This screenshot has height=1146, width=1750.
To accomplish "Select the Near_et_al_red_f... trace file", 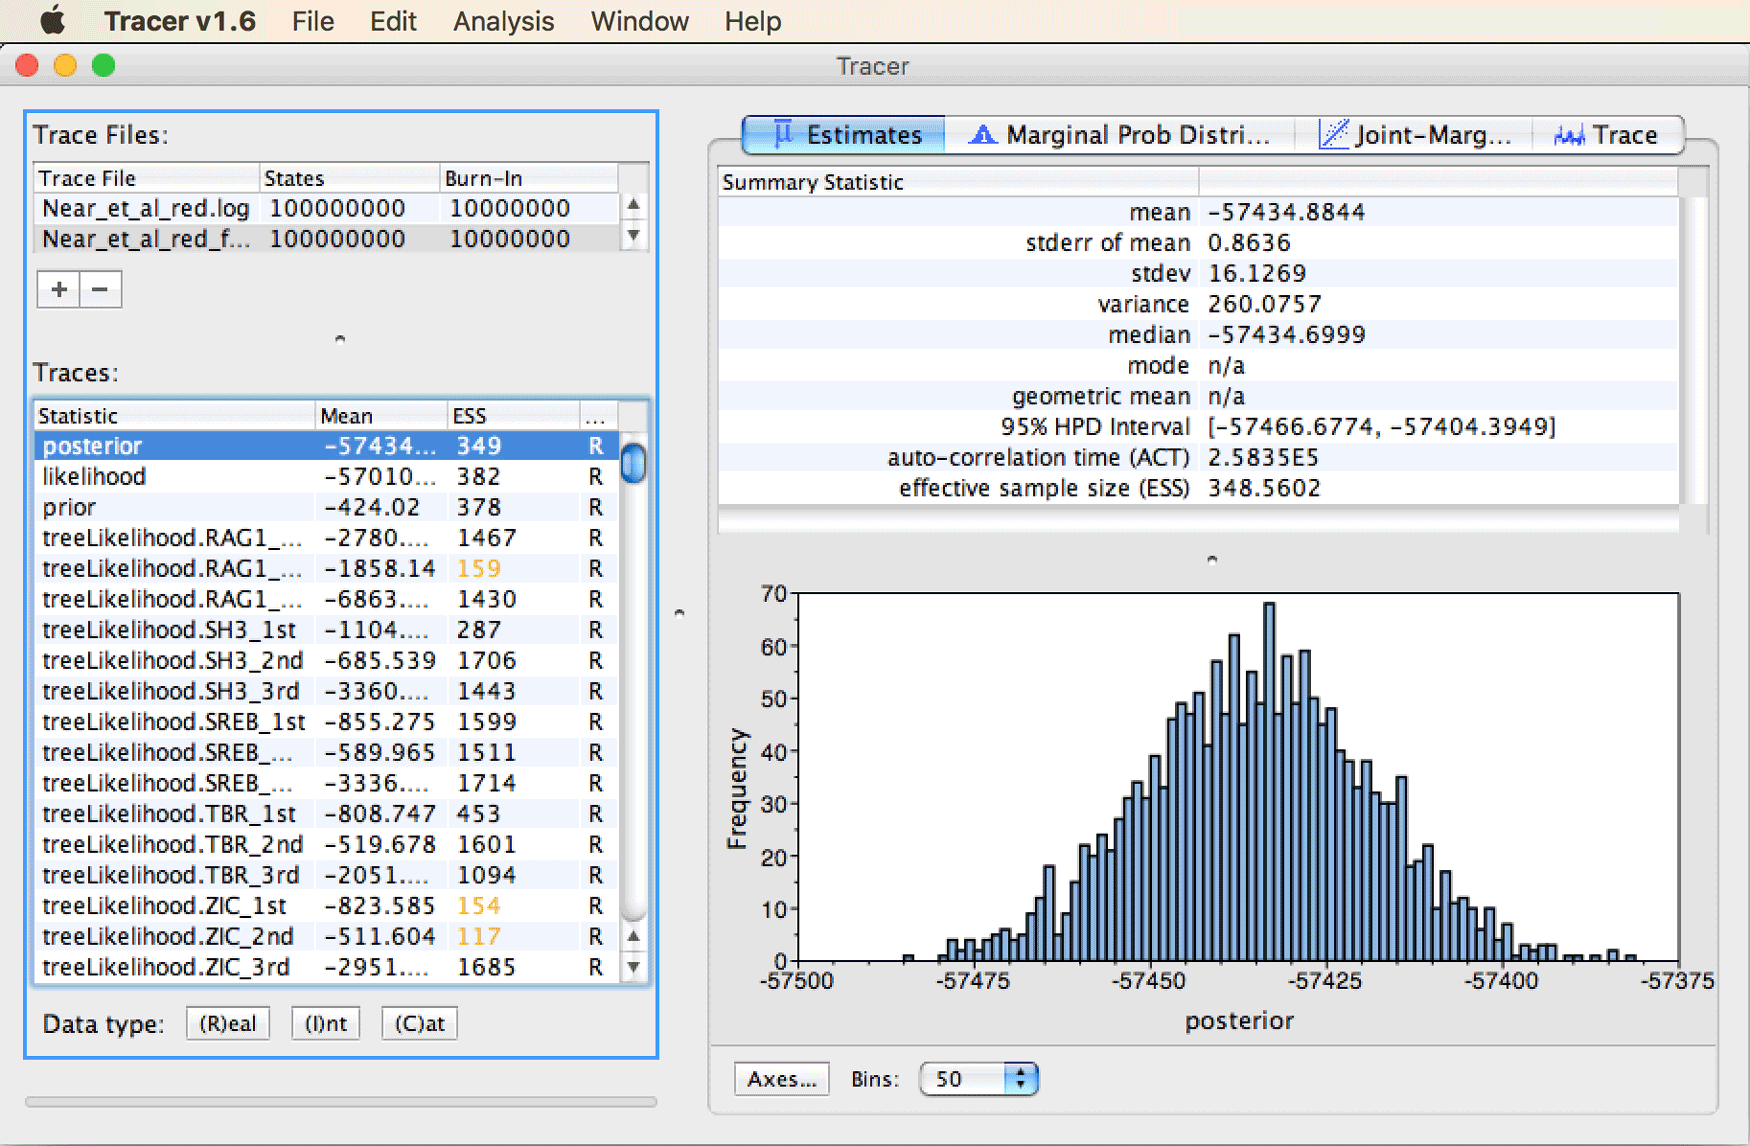I will pos(326,239).
